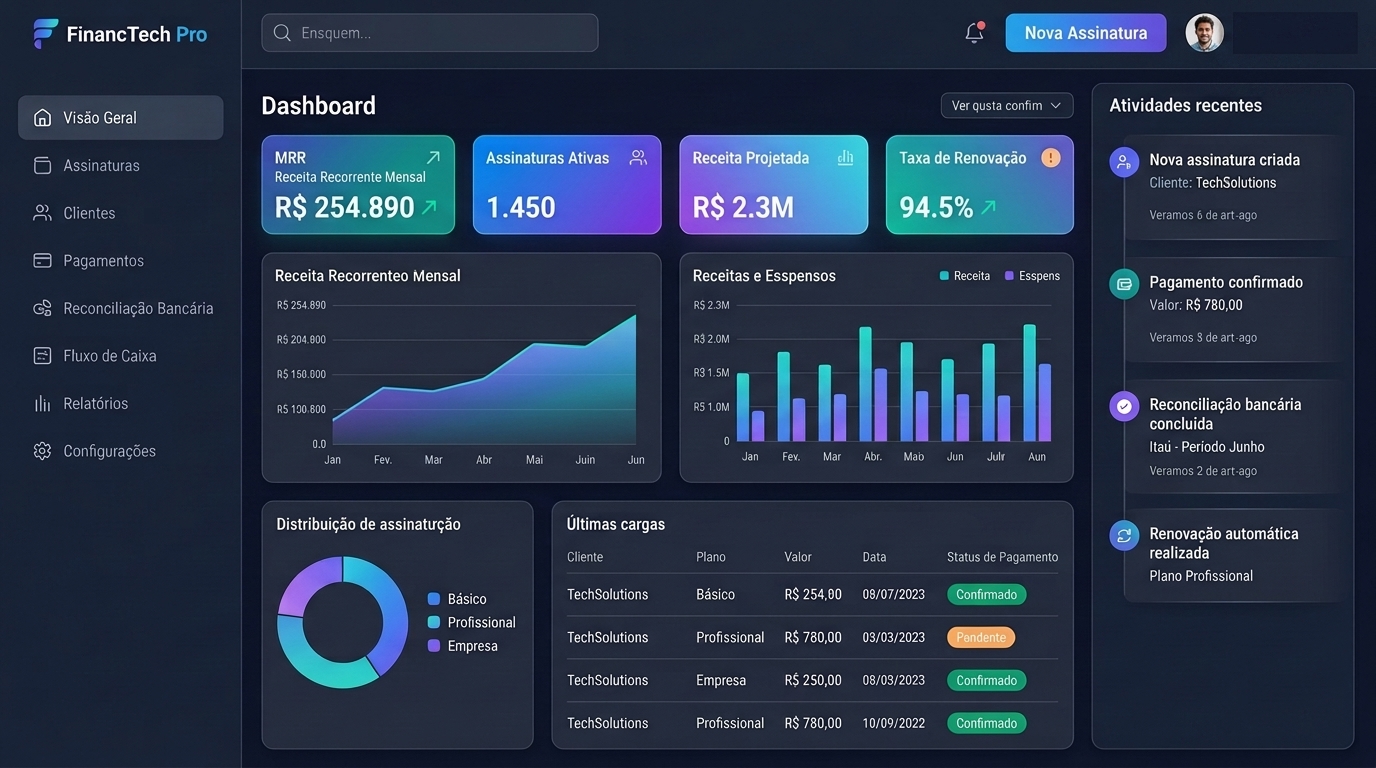Click Plano Profissional in recent activities

click(1201, 576)
